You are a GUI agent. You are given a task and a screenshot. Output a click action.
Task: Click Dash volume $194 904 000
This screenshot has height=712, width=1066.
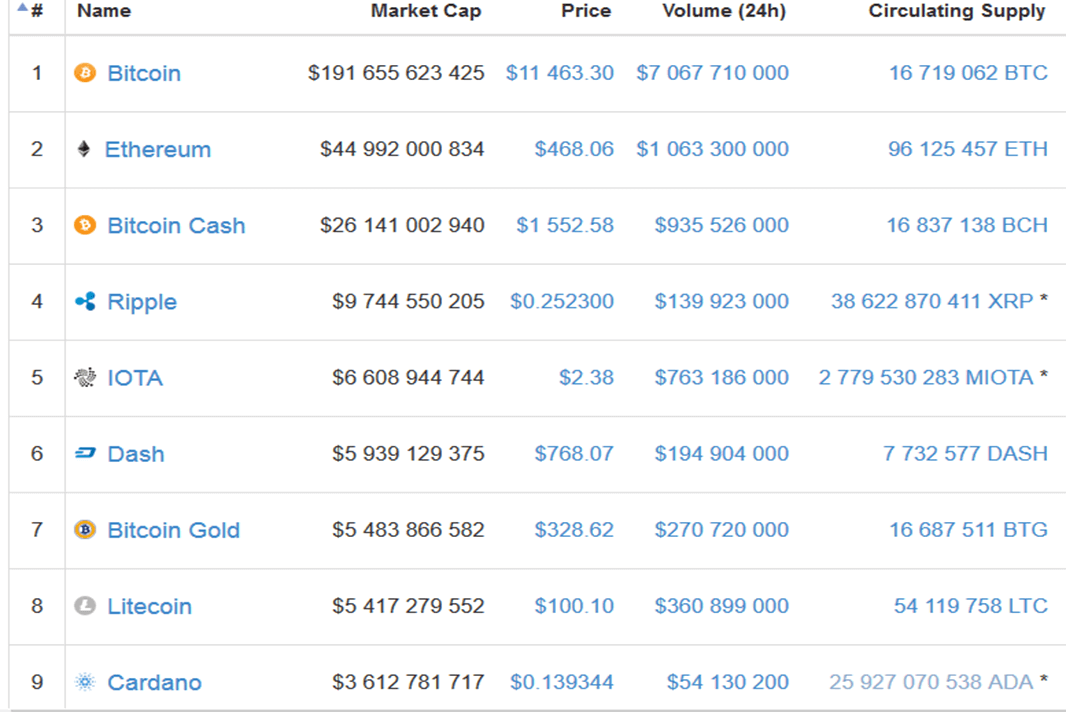tap(721, 454)
